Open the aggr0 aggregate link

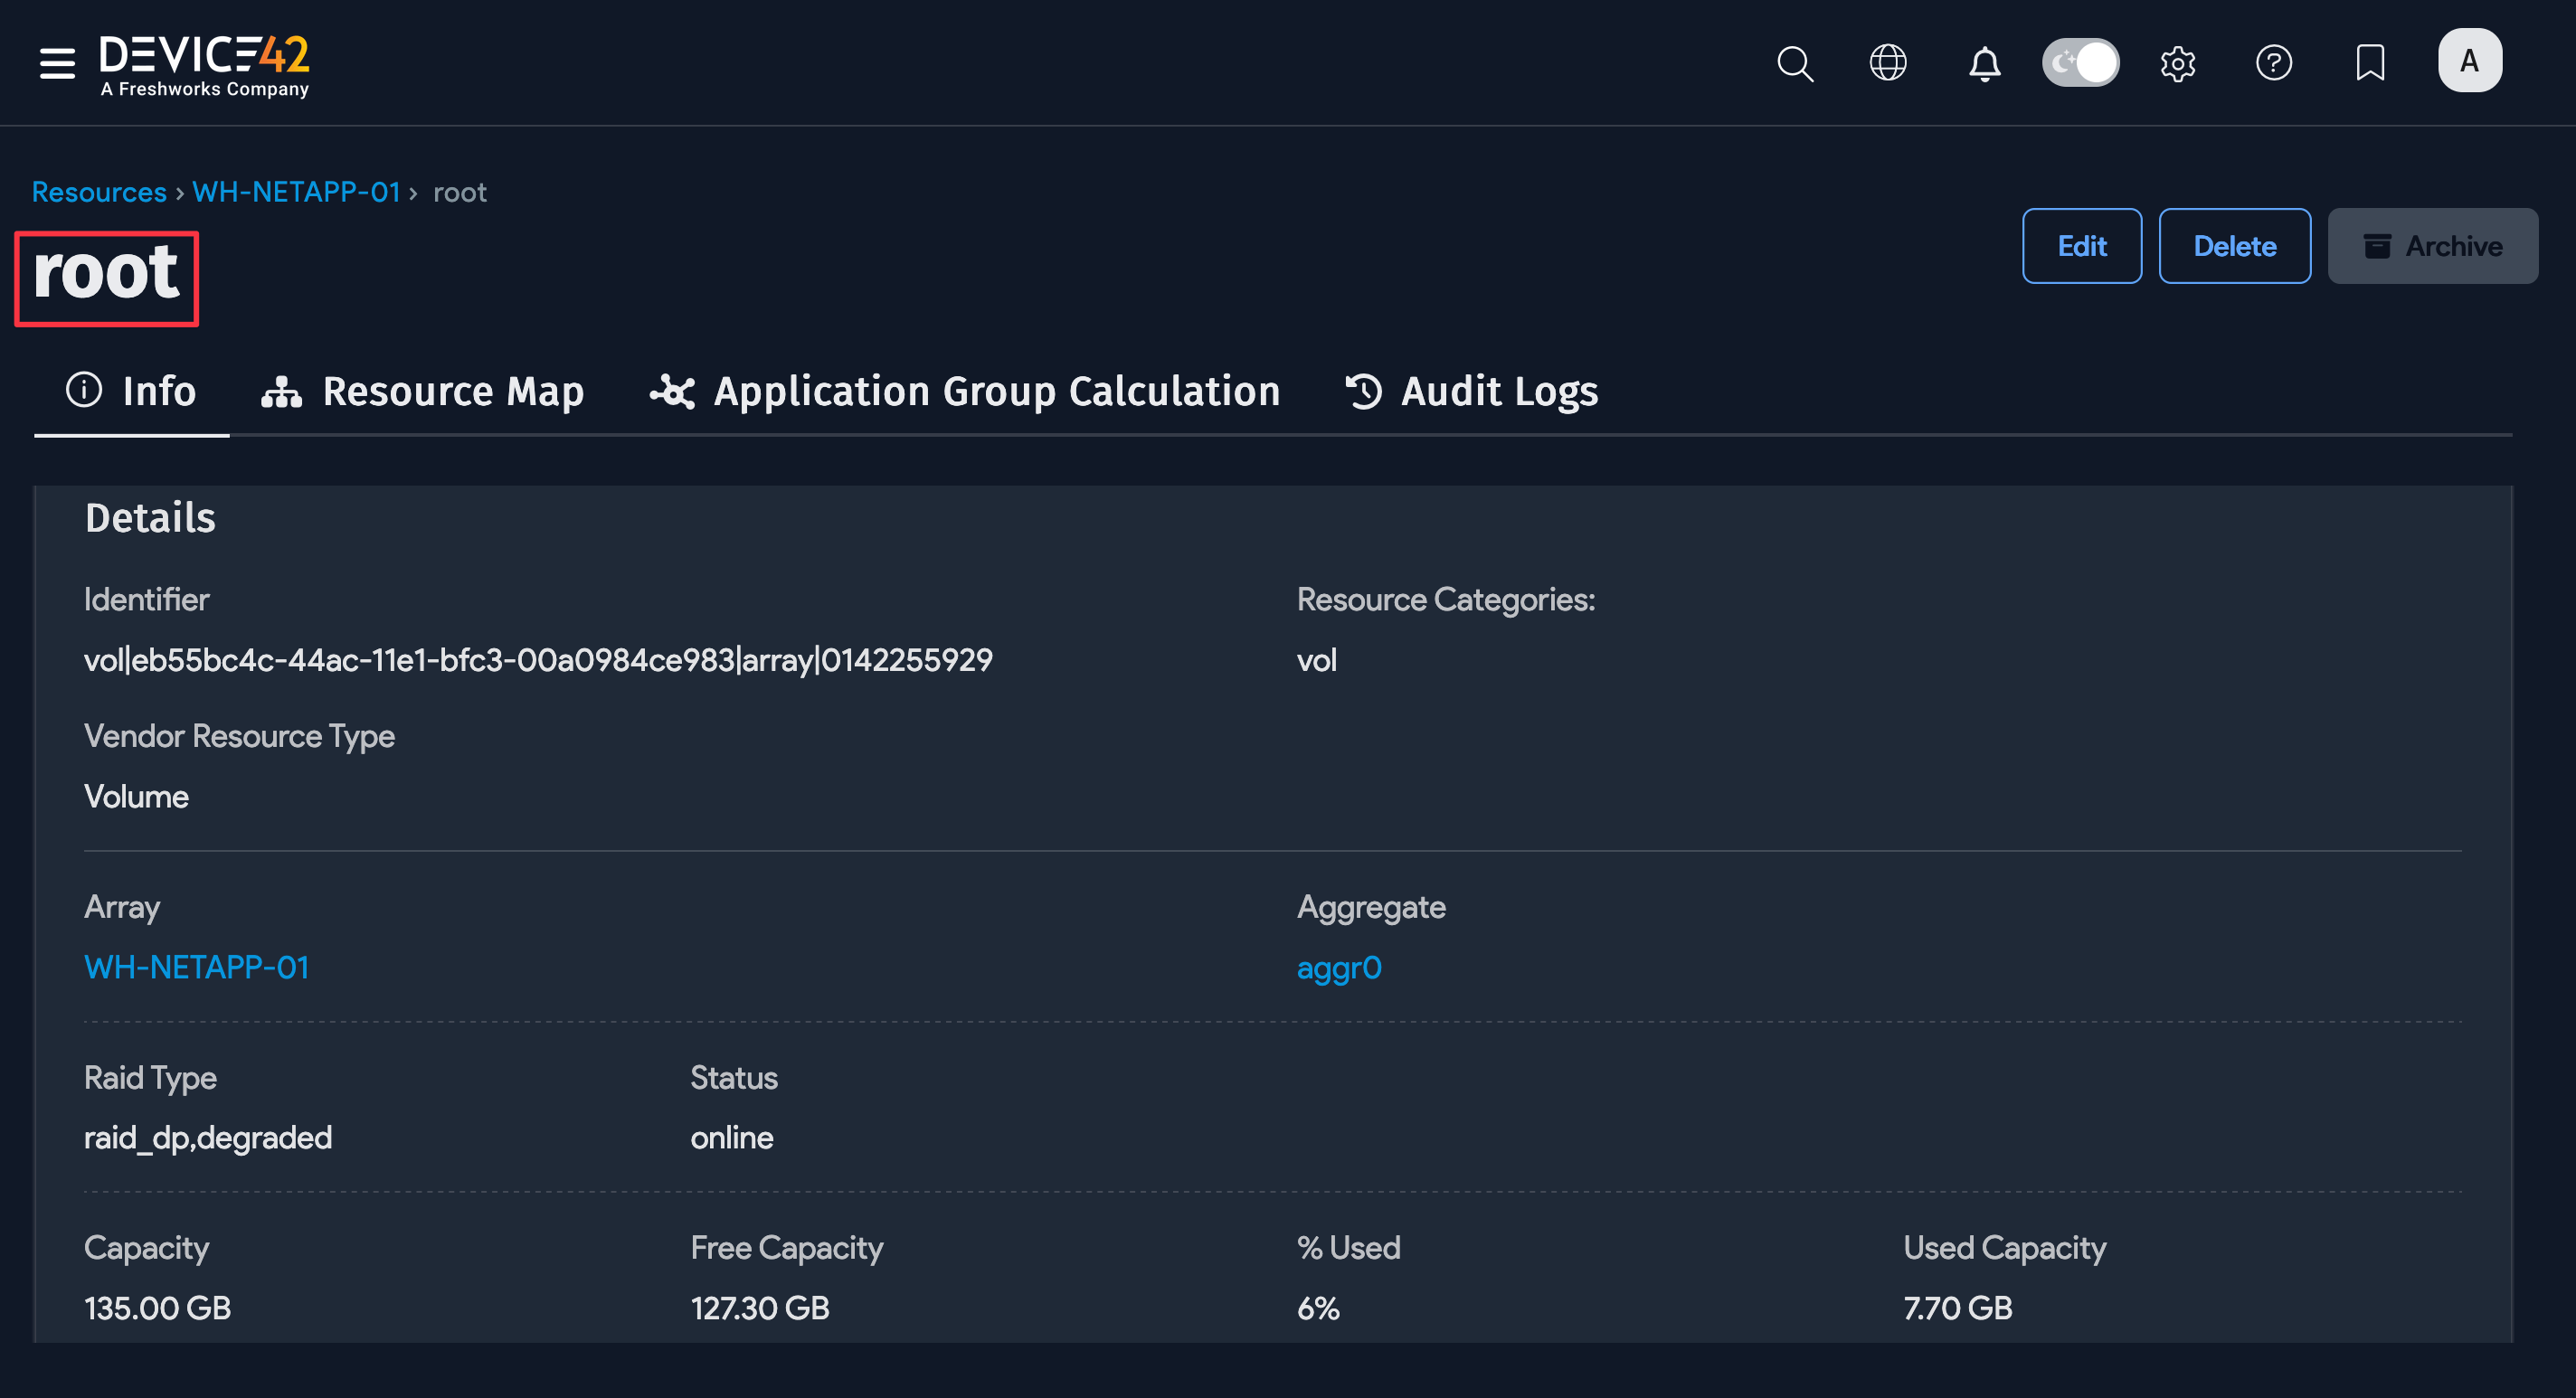pos(1339,967)
